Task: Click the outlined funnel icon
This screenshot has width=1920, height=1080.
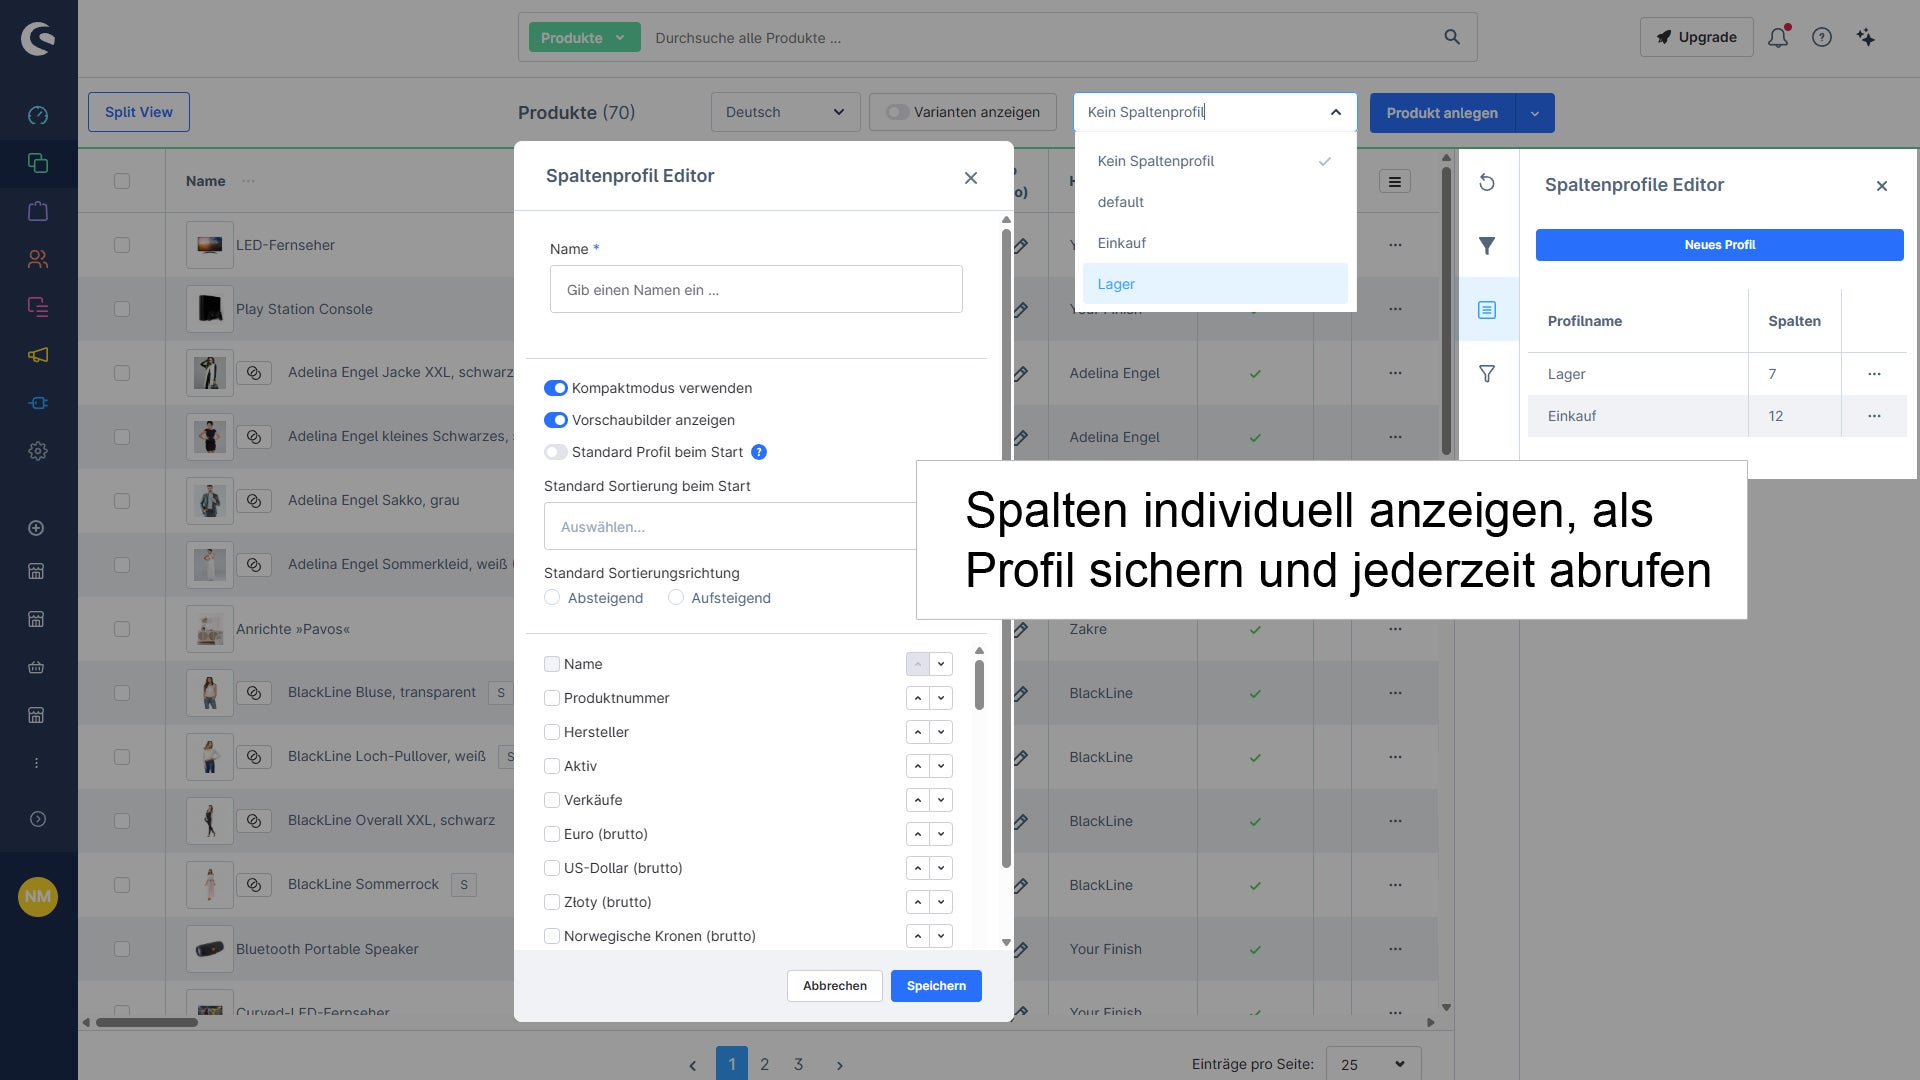Action: [x=1487, y=373]
